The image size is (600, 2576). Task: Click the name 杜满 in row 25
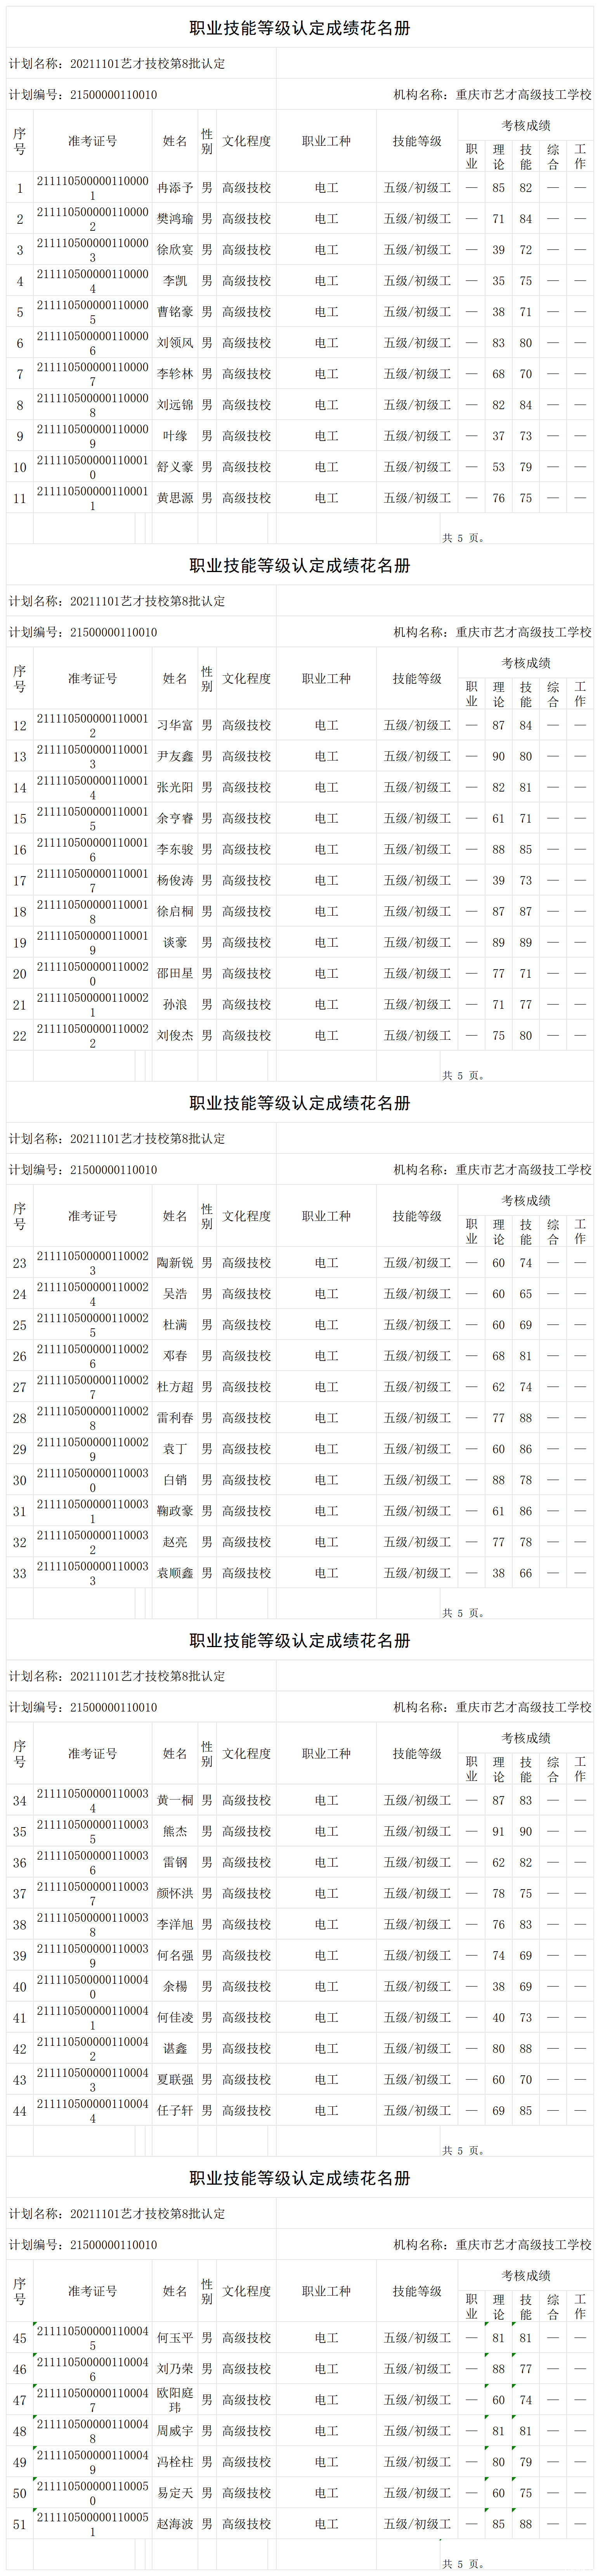[175, 1325]
